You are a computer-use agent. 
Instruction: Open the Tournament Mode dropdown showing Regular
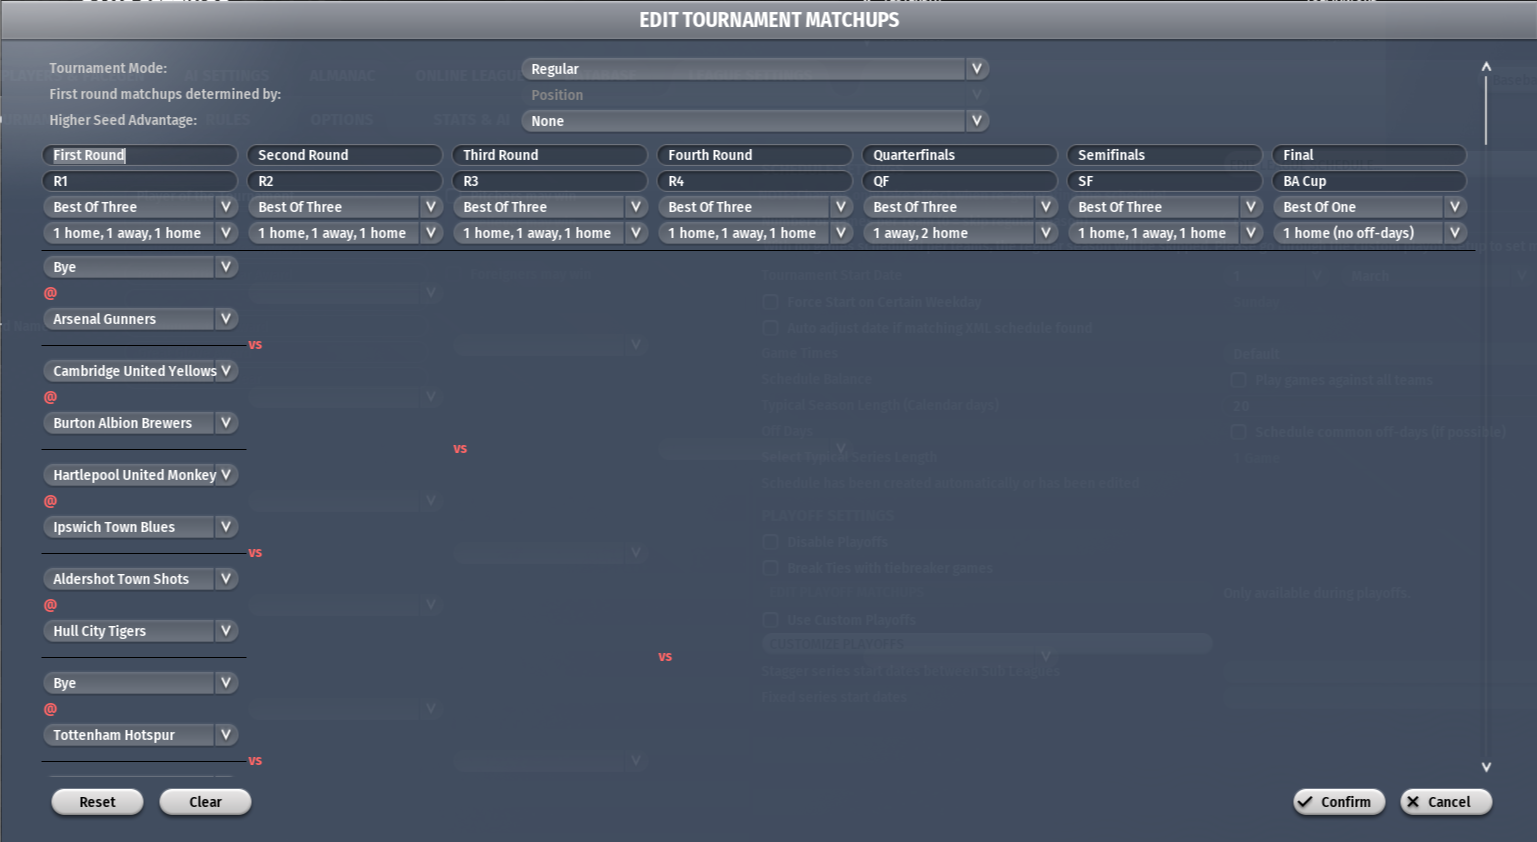tap(754, 69)
